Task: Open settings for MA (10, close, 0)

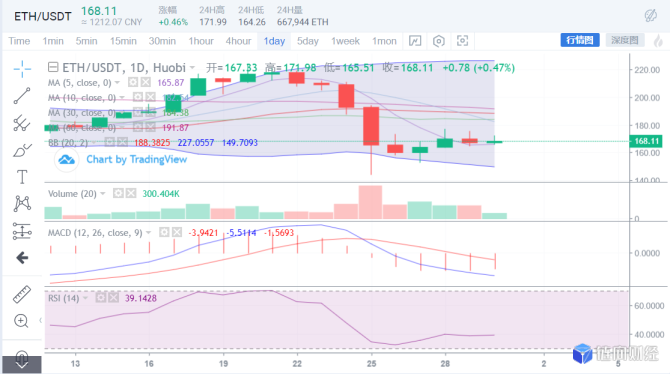Action: pyautogui.click(x=138, y=97)
